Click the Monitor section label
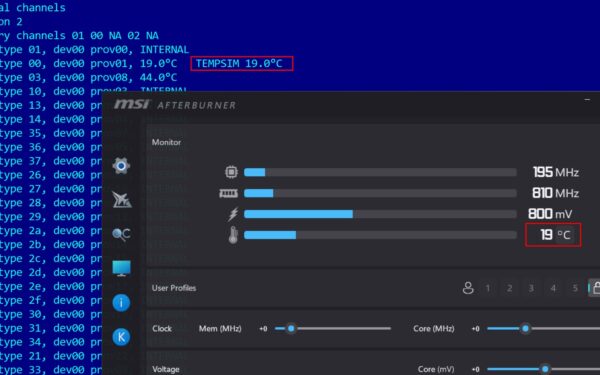 166,142
